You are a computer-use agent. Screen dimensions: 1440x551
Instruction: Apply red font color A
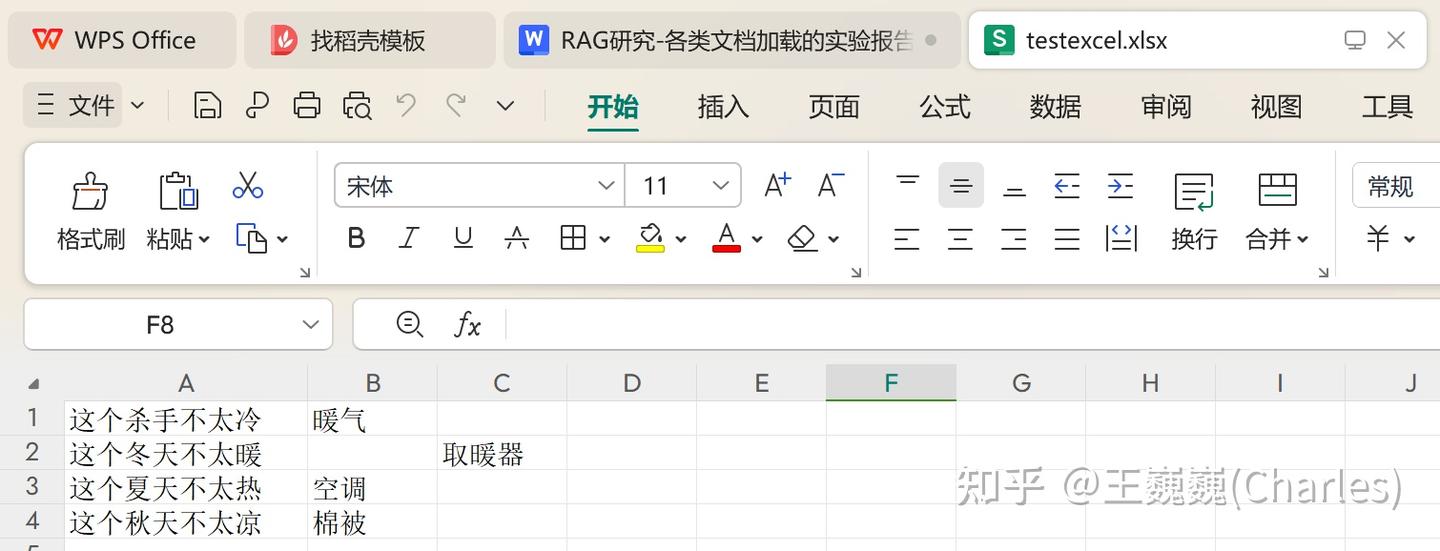coord(726,238)
